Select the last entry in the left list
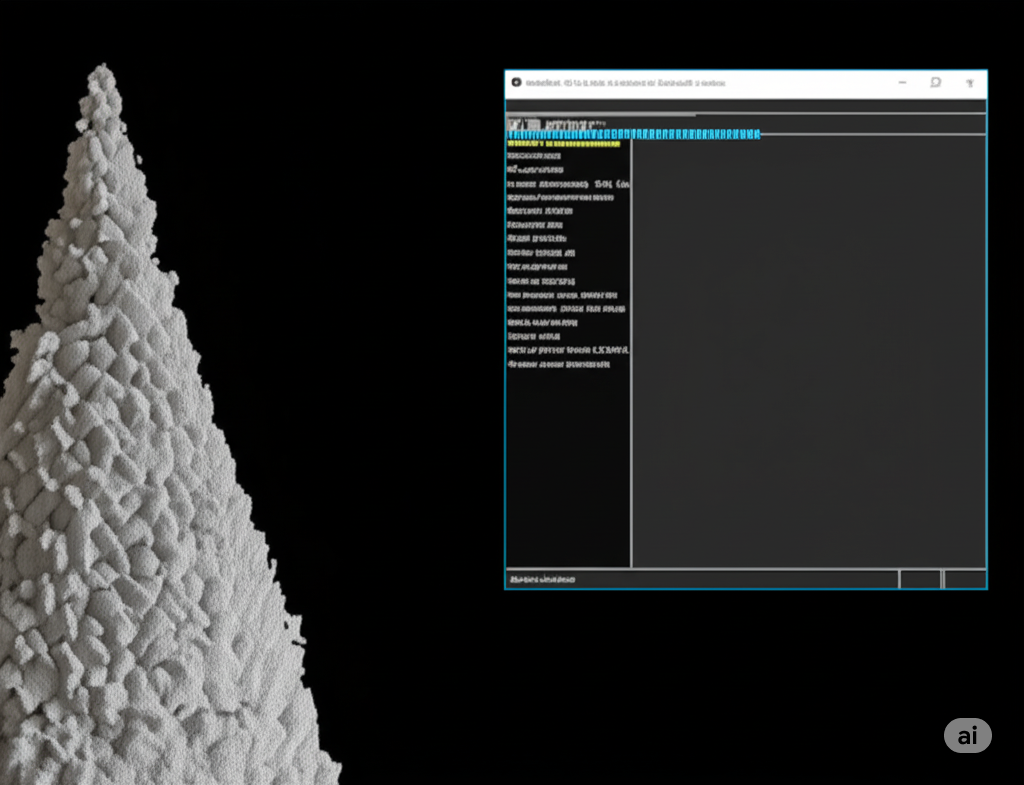Viewport: 1024px width, 785px height. [x=558, y=364]
